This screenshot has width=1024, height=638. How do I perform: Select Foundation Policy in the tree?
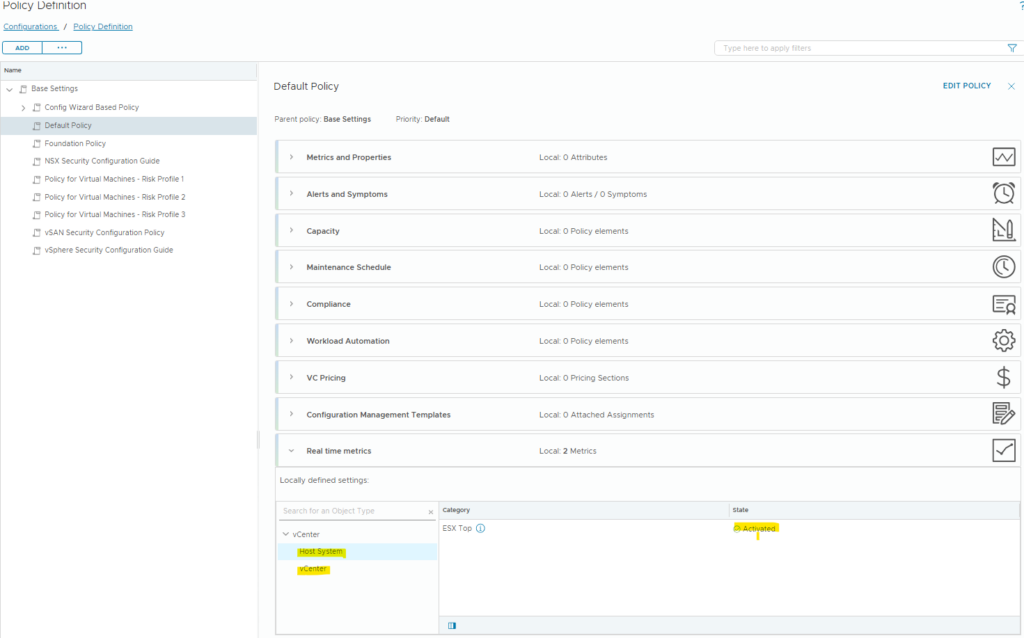coord(75,144)
